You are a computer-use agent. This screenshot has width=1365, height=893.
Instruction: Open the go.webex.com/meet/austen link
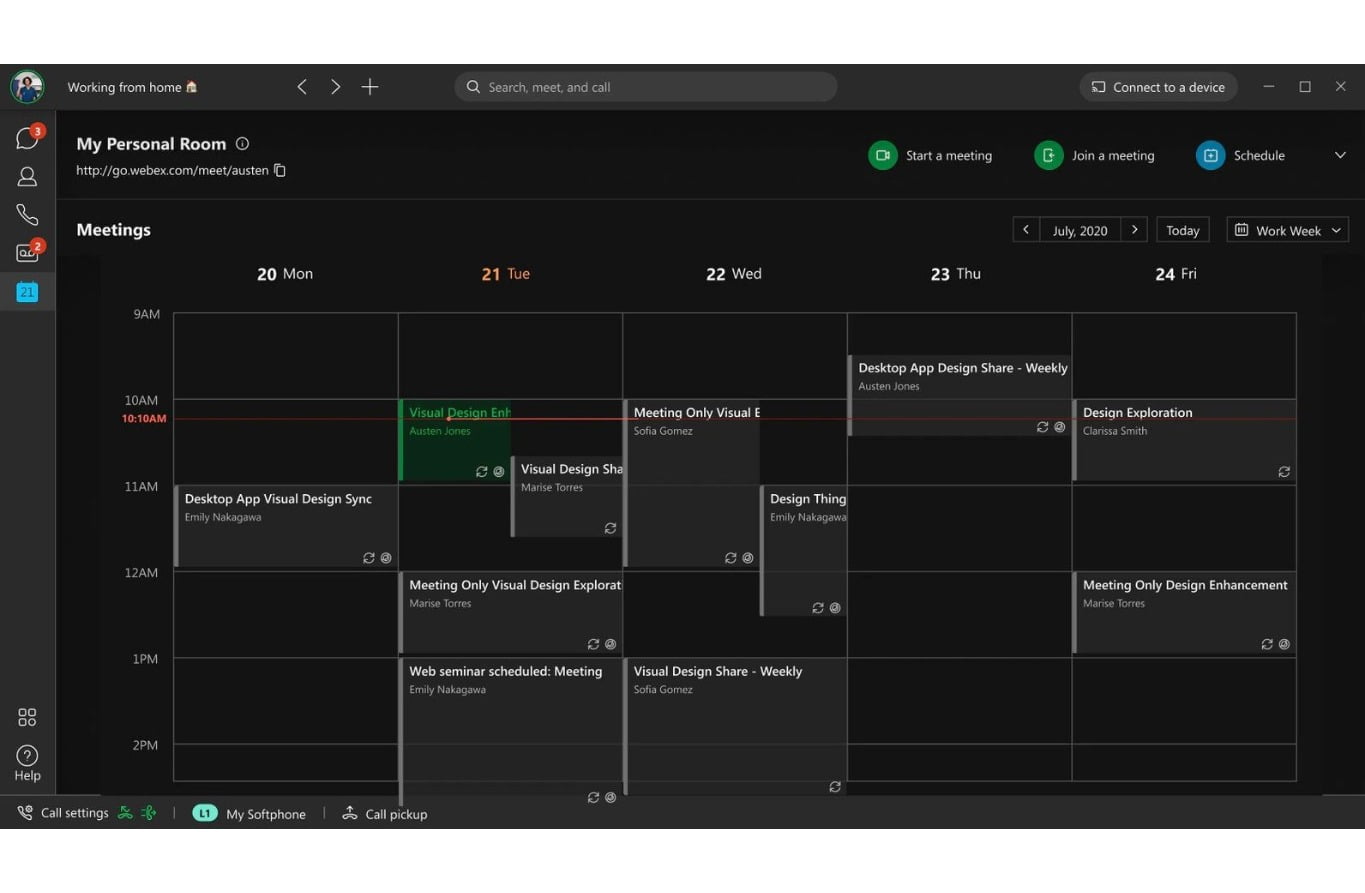coord(172,171)
